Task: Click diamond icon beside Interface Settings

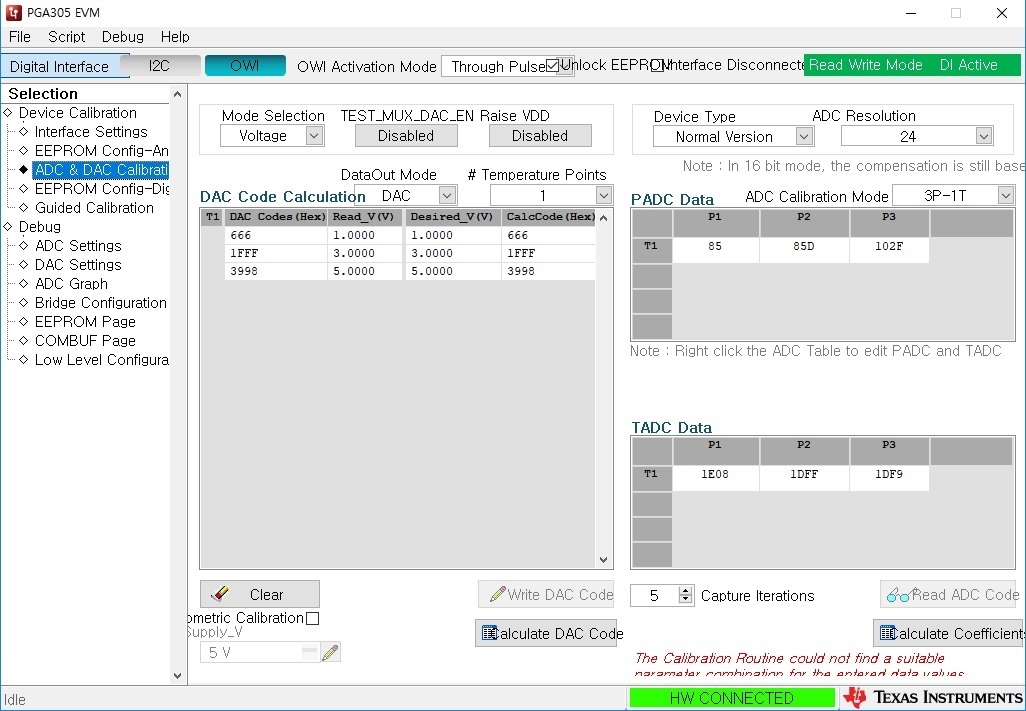Action: coord(24,131)
